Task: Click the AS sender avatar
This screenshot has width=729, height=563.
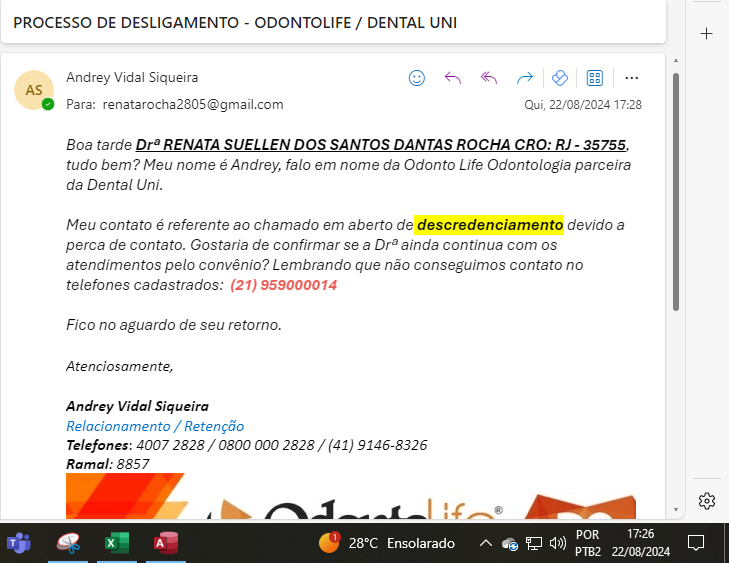Action: tap(34, 90)
